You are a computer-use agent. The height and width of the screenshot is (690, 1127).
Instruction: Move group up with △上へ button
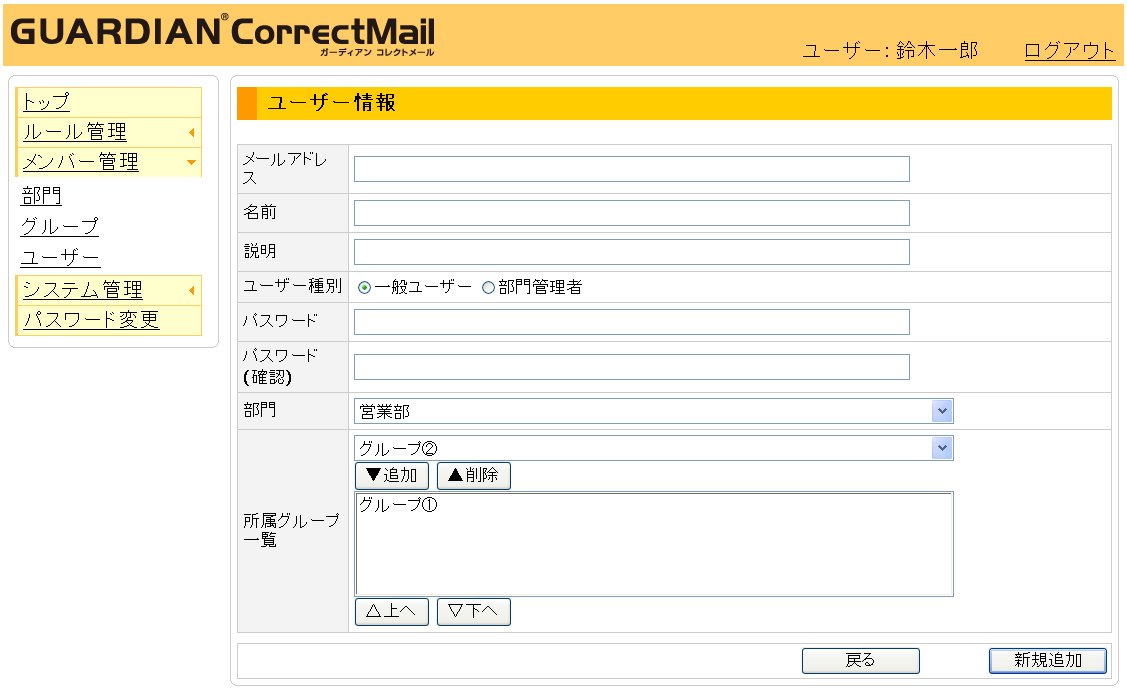pyautogui.click(x=392, y=612)
